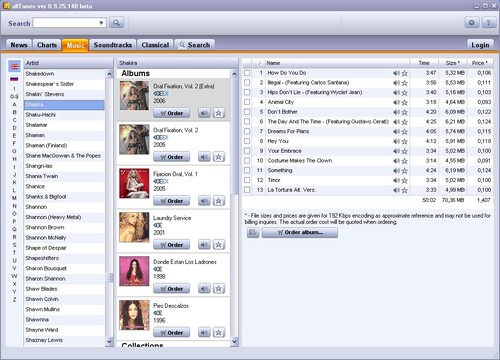Open settings via the gear icon
500x360 pixels.
coord(472,23)
